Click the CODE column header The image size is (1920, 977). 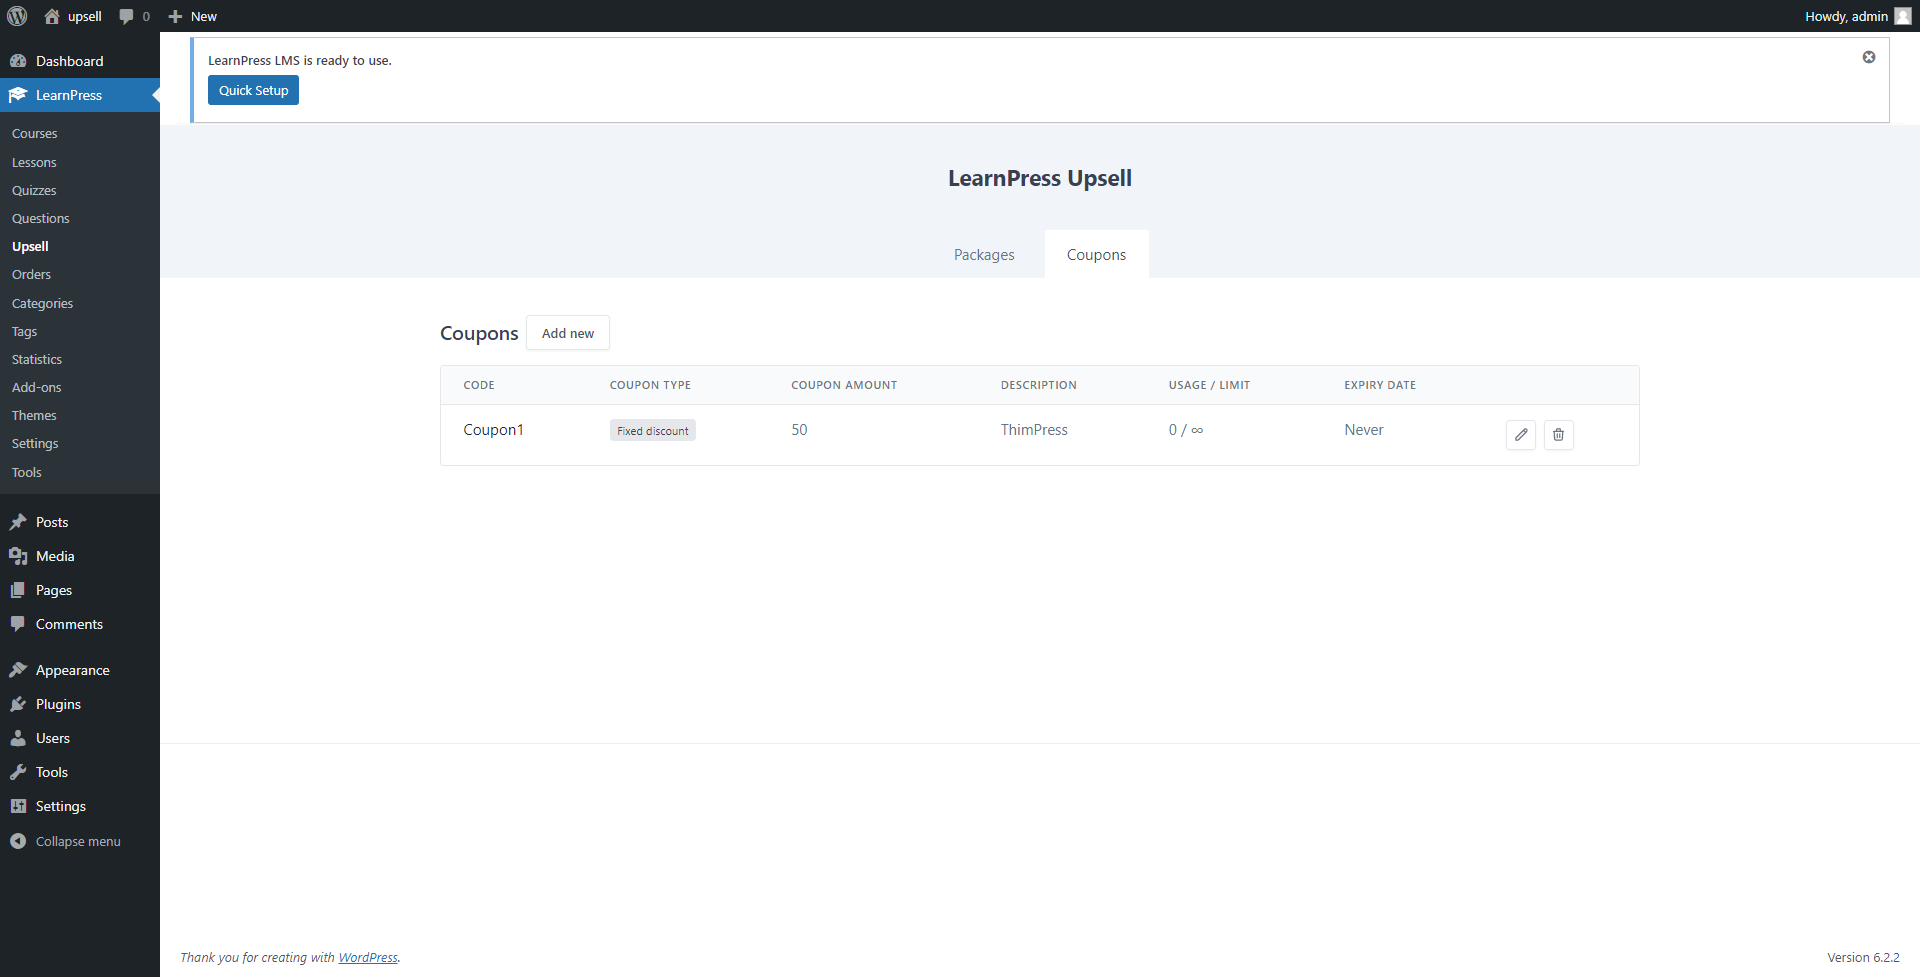(479, 385)
